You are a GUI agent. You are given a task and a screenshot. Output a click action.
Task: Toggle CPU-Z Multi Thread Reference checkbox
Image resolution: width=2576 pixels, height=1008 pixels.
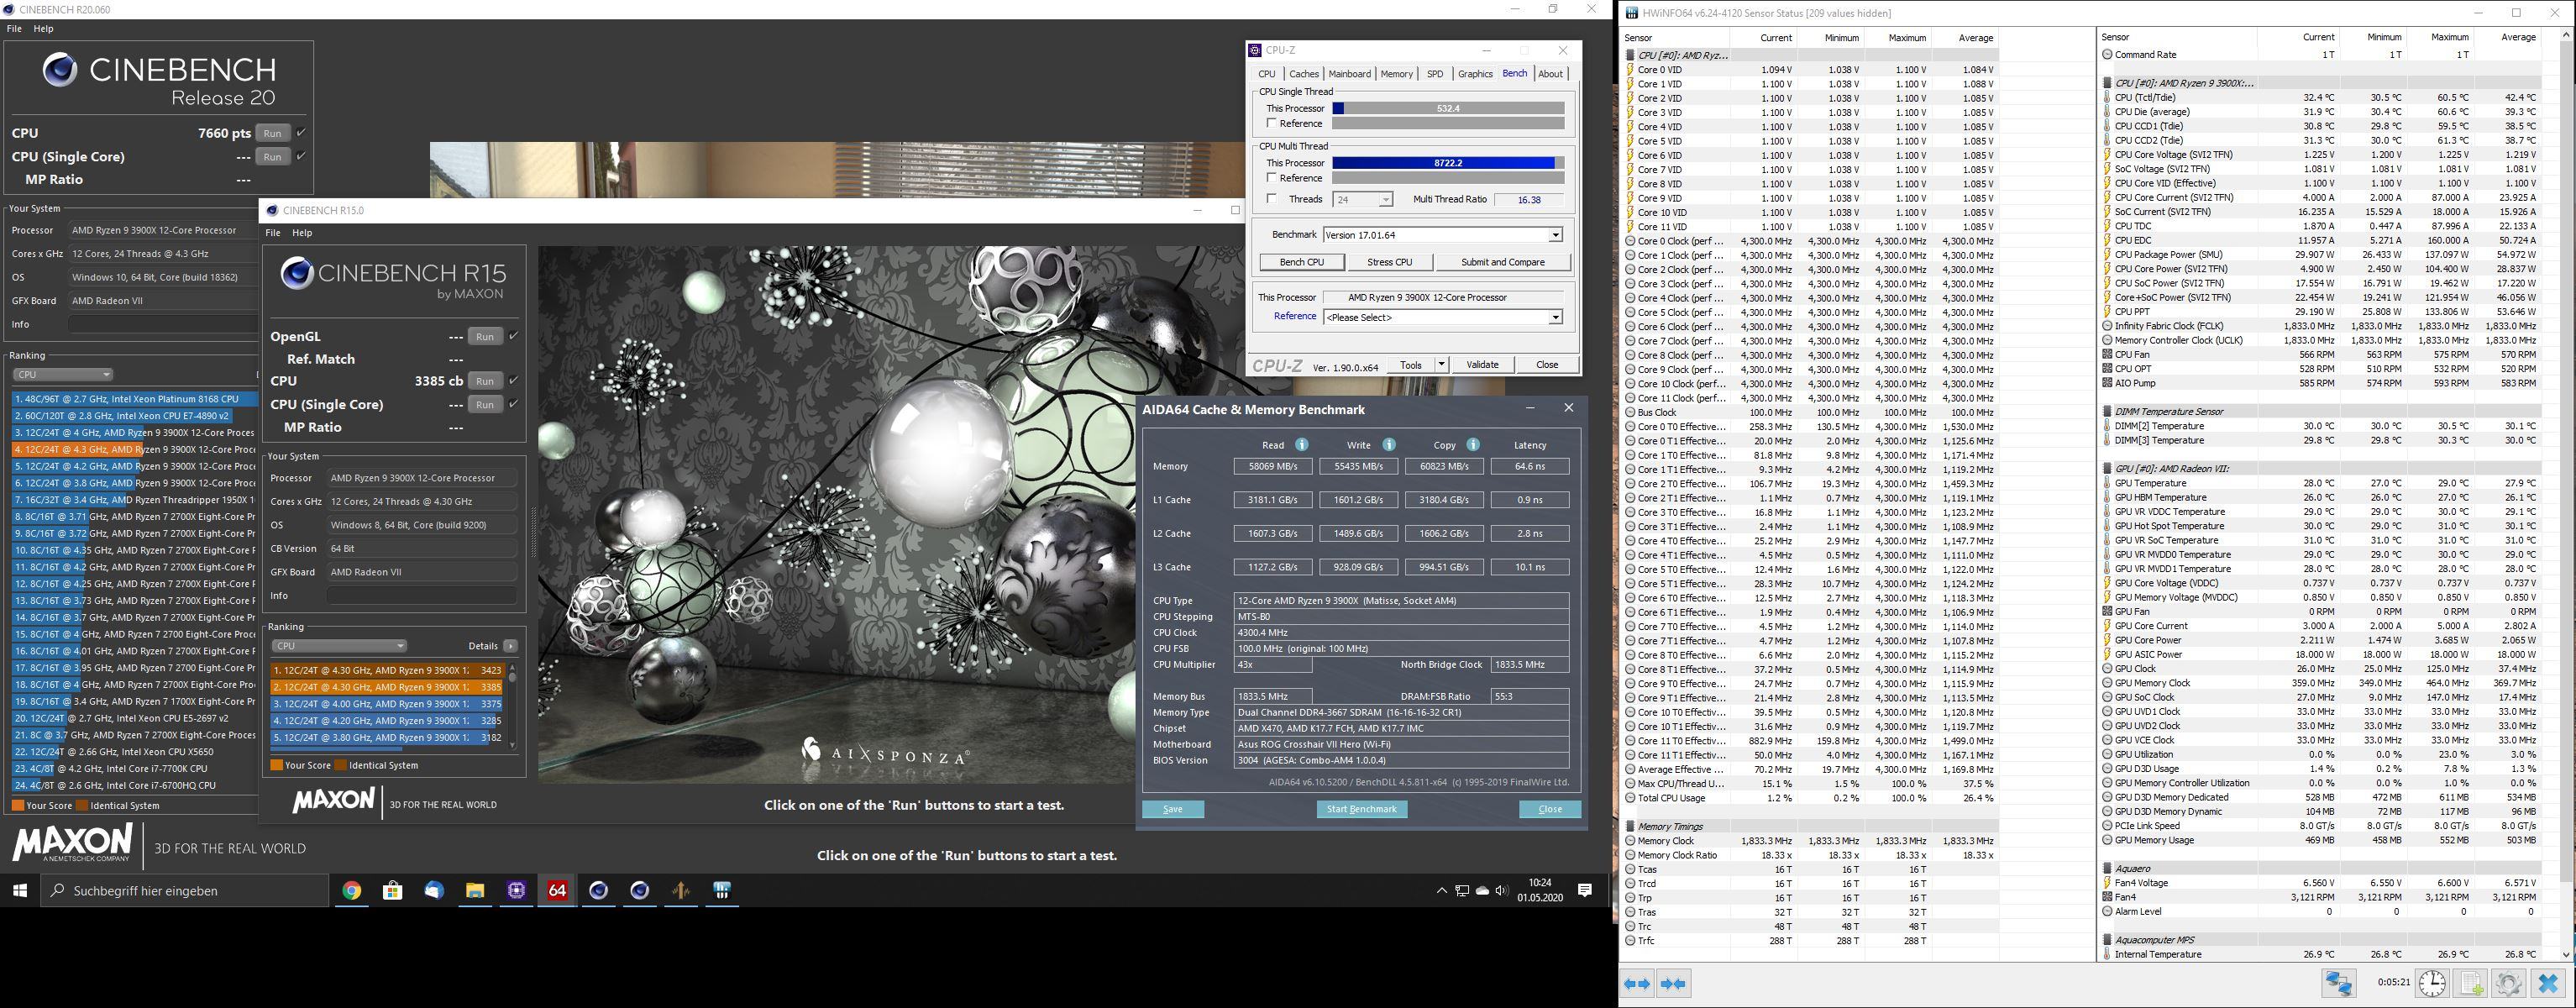click(x=1272, y=178)
